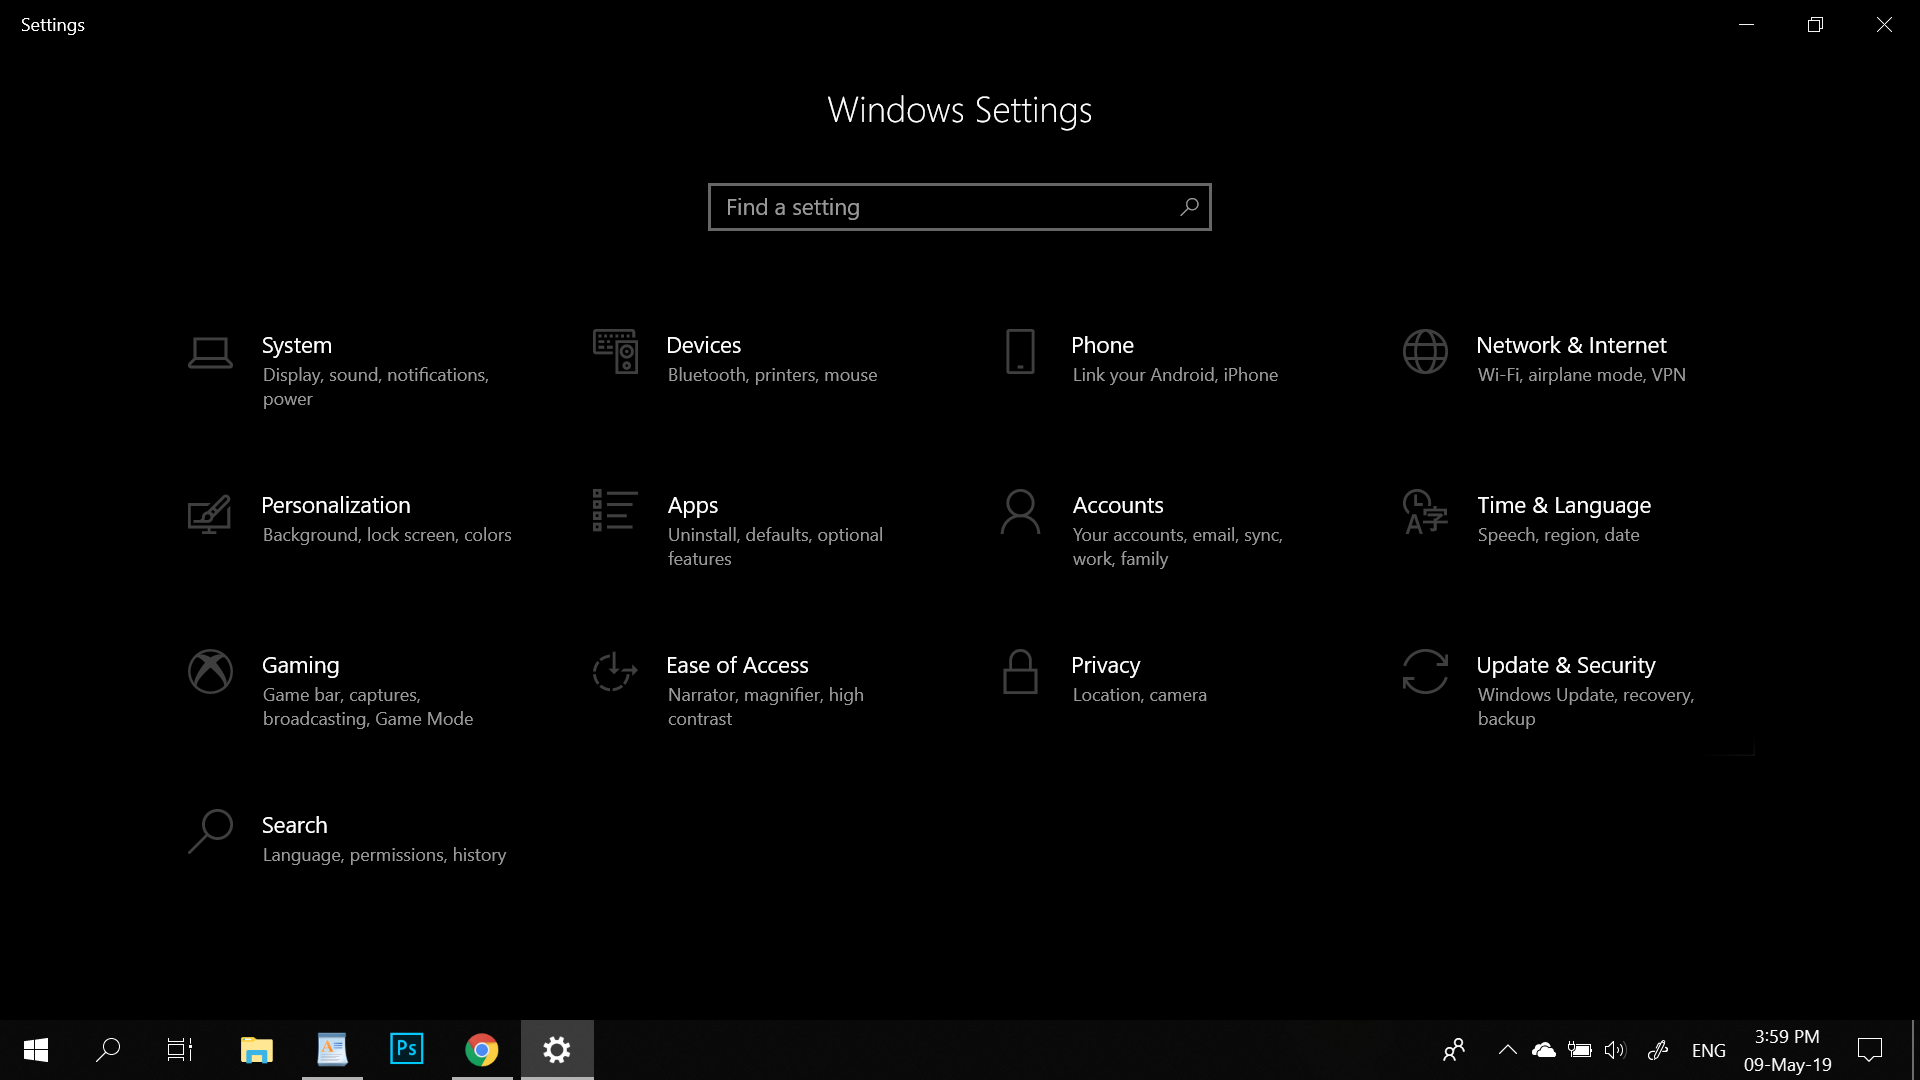Click the Privacy padlock icon
Screen dimensions: 1920x1080
tap(1020, 671)
